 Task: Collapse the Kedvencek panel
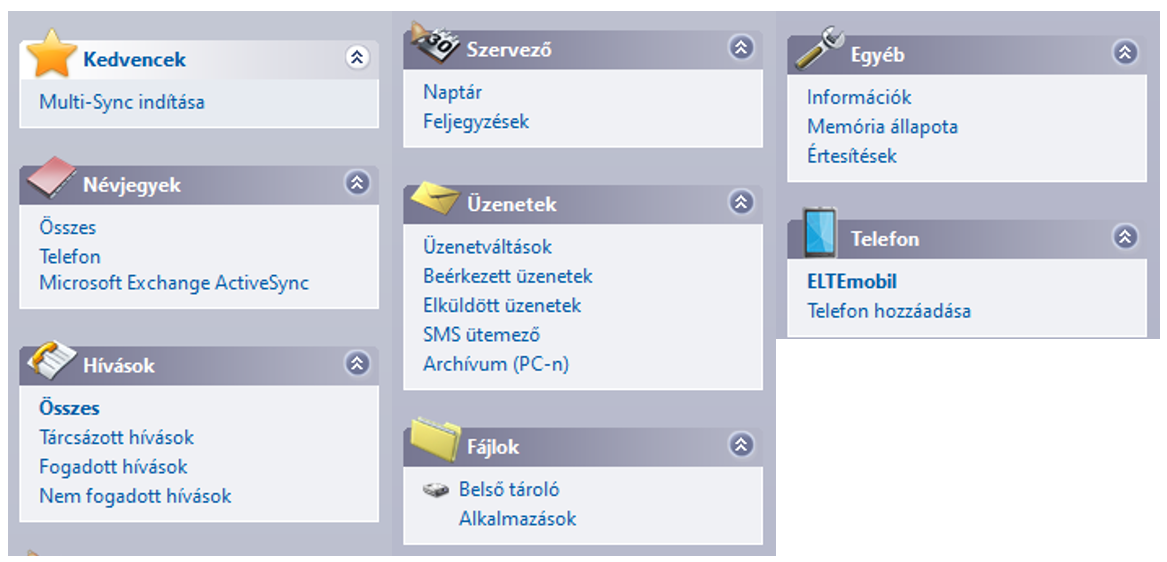pyautogui.click(x=358, y=57)
